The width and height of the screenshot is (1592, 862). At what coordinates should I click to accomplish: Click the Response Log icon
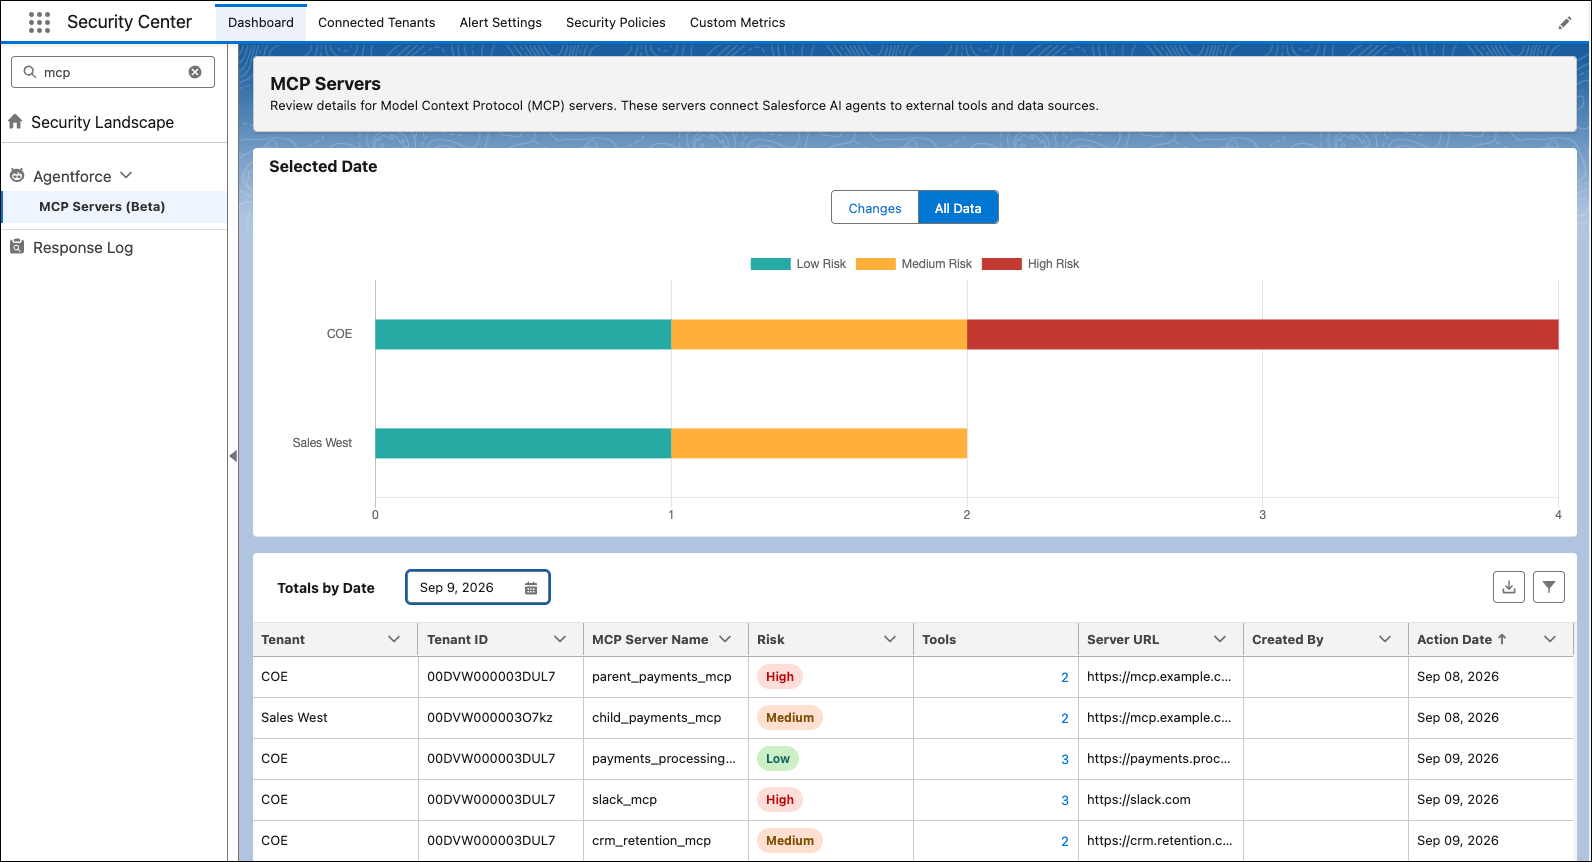pos(17,246)
